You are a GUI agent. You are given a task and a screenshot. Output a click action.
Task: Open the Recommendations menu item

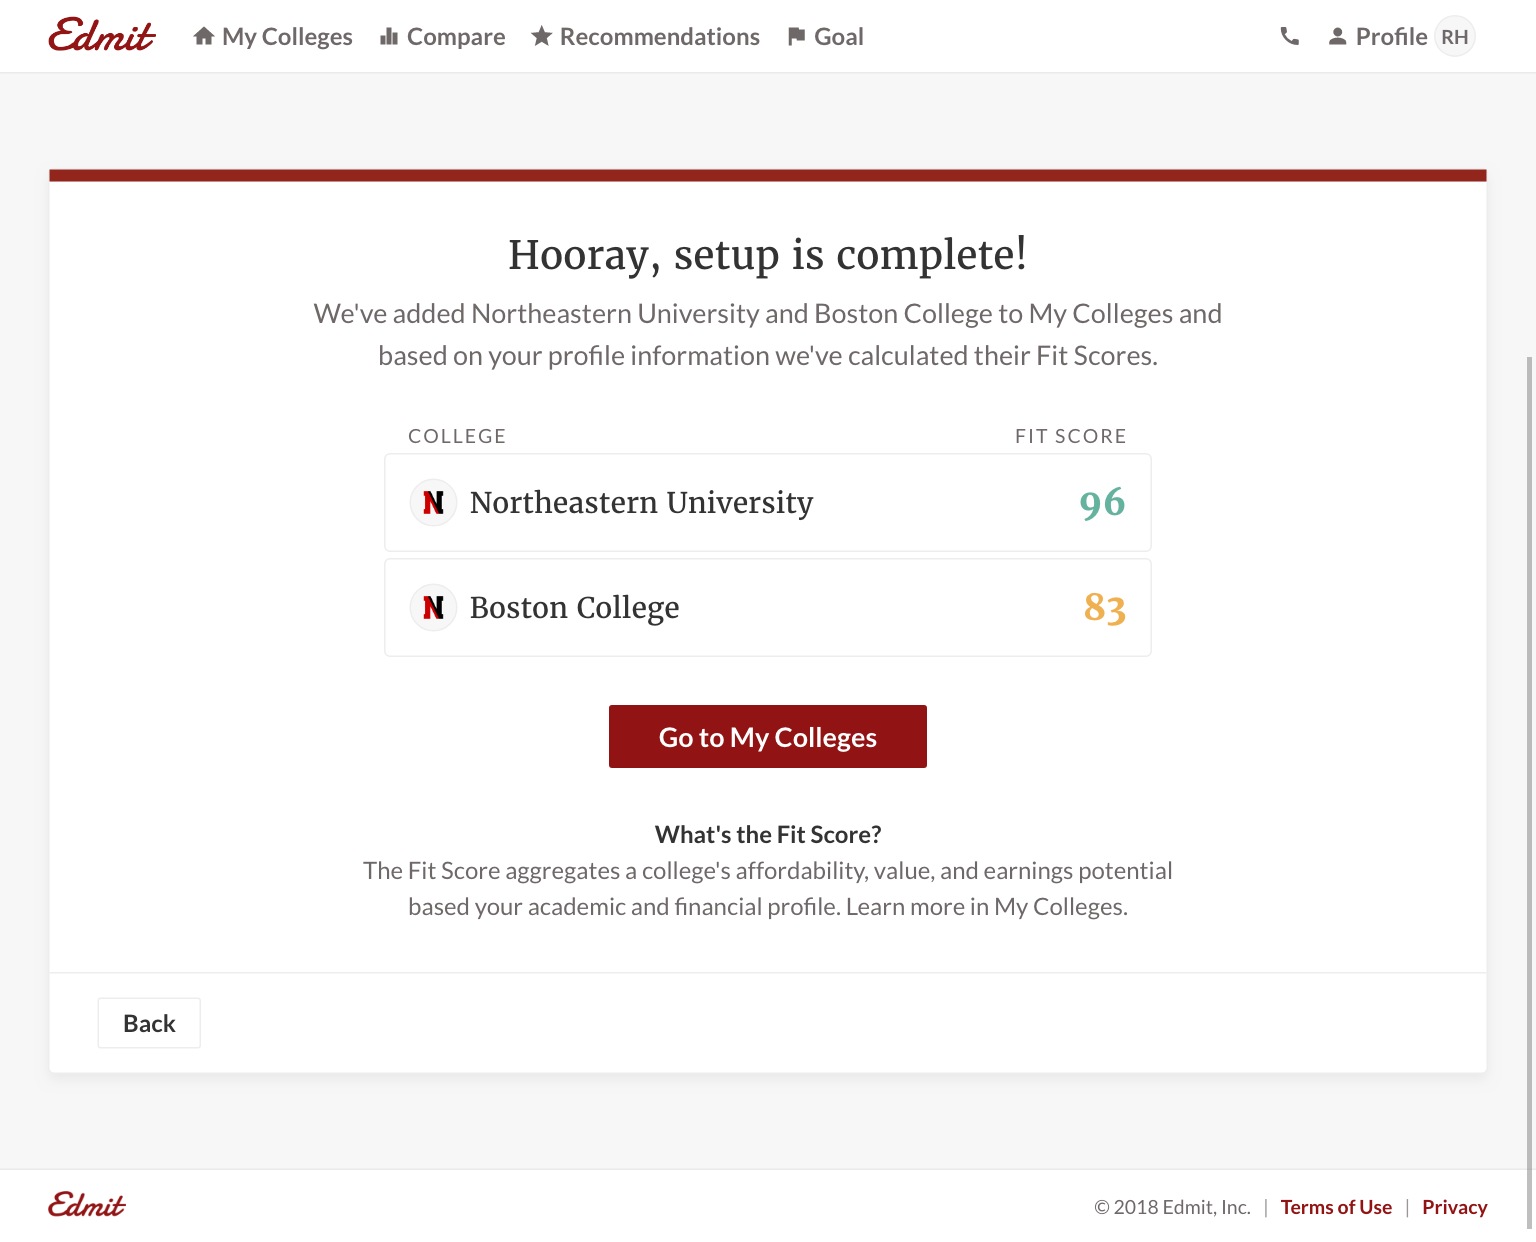click(645, 37)
